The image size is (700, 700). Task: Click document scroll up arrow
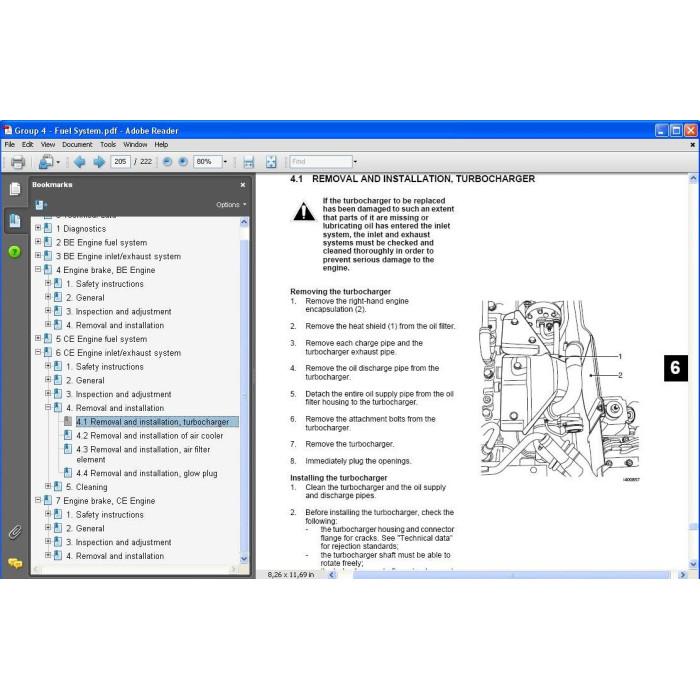click(x=693, y=179)
